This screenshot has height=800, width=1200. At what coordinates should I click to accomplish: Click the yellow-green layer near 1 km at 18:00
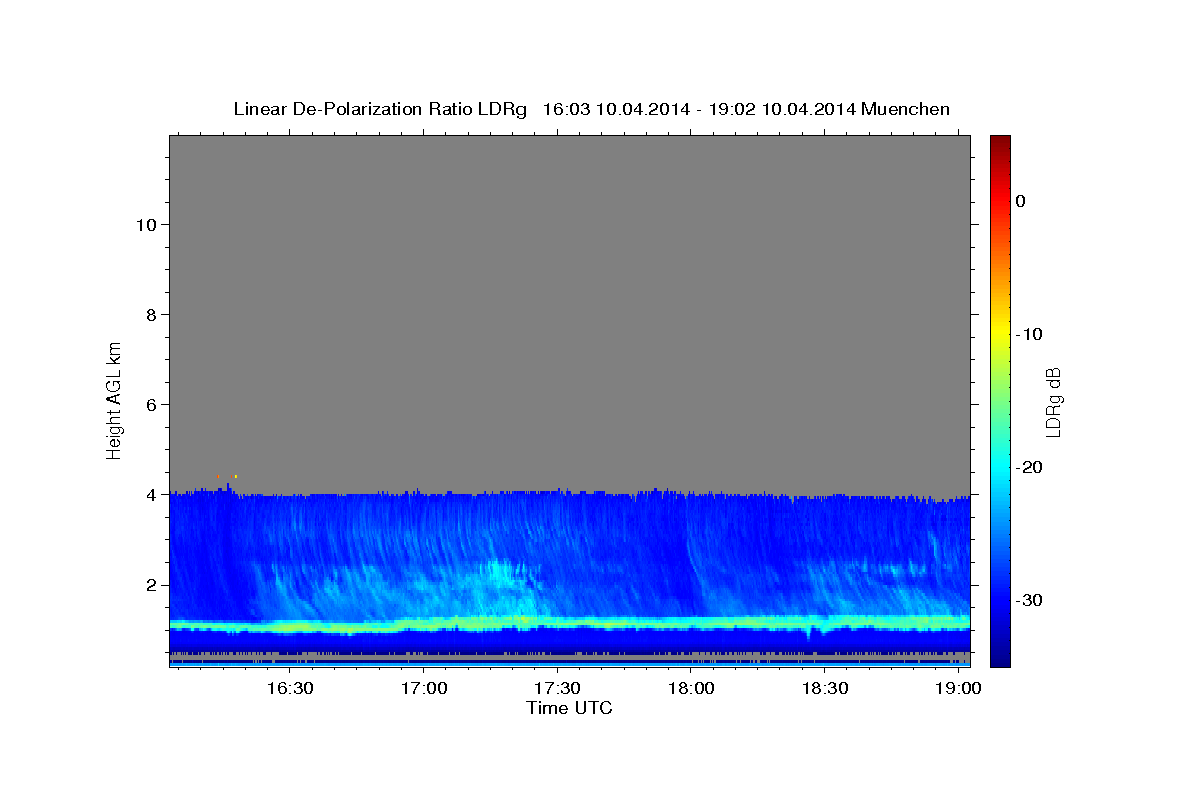click(x=691, y=622)
